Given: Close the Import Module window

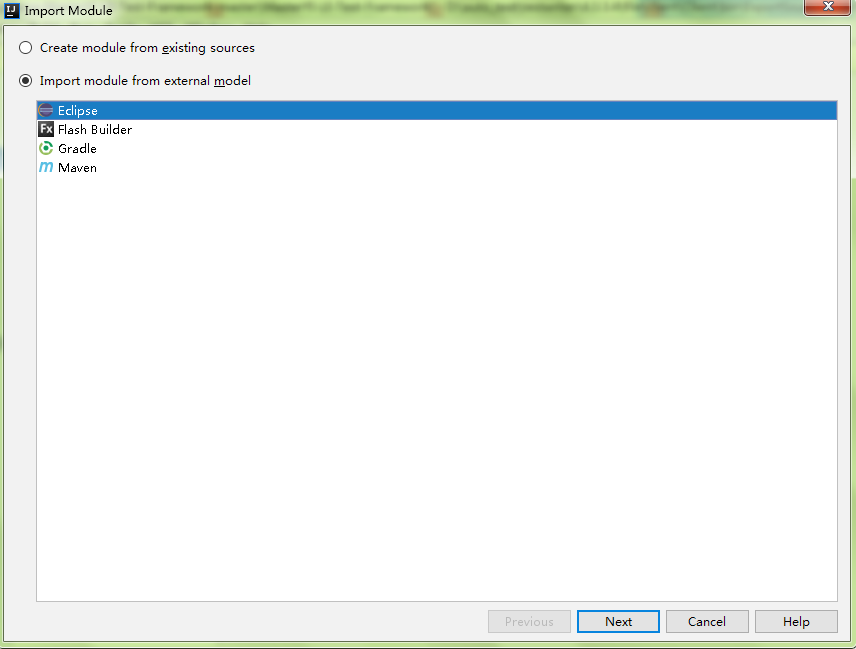Looking at the screenshot, I should coord(827,7).
